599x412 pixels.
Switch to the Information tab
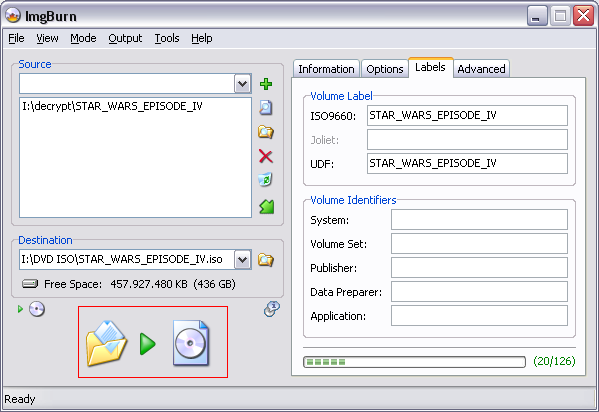[327, 69]
